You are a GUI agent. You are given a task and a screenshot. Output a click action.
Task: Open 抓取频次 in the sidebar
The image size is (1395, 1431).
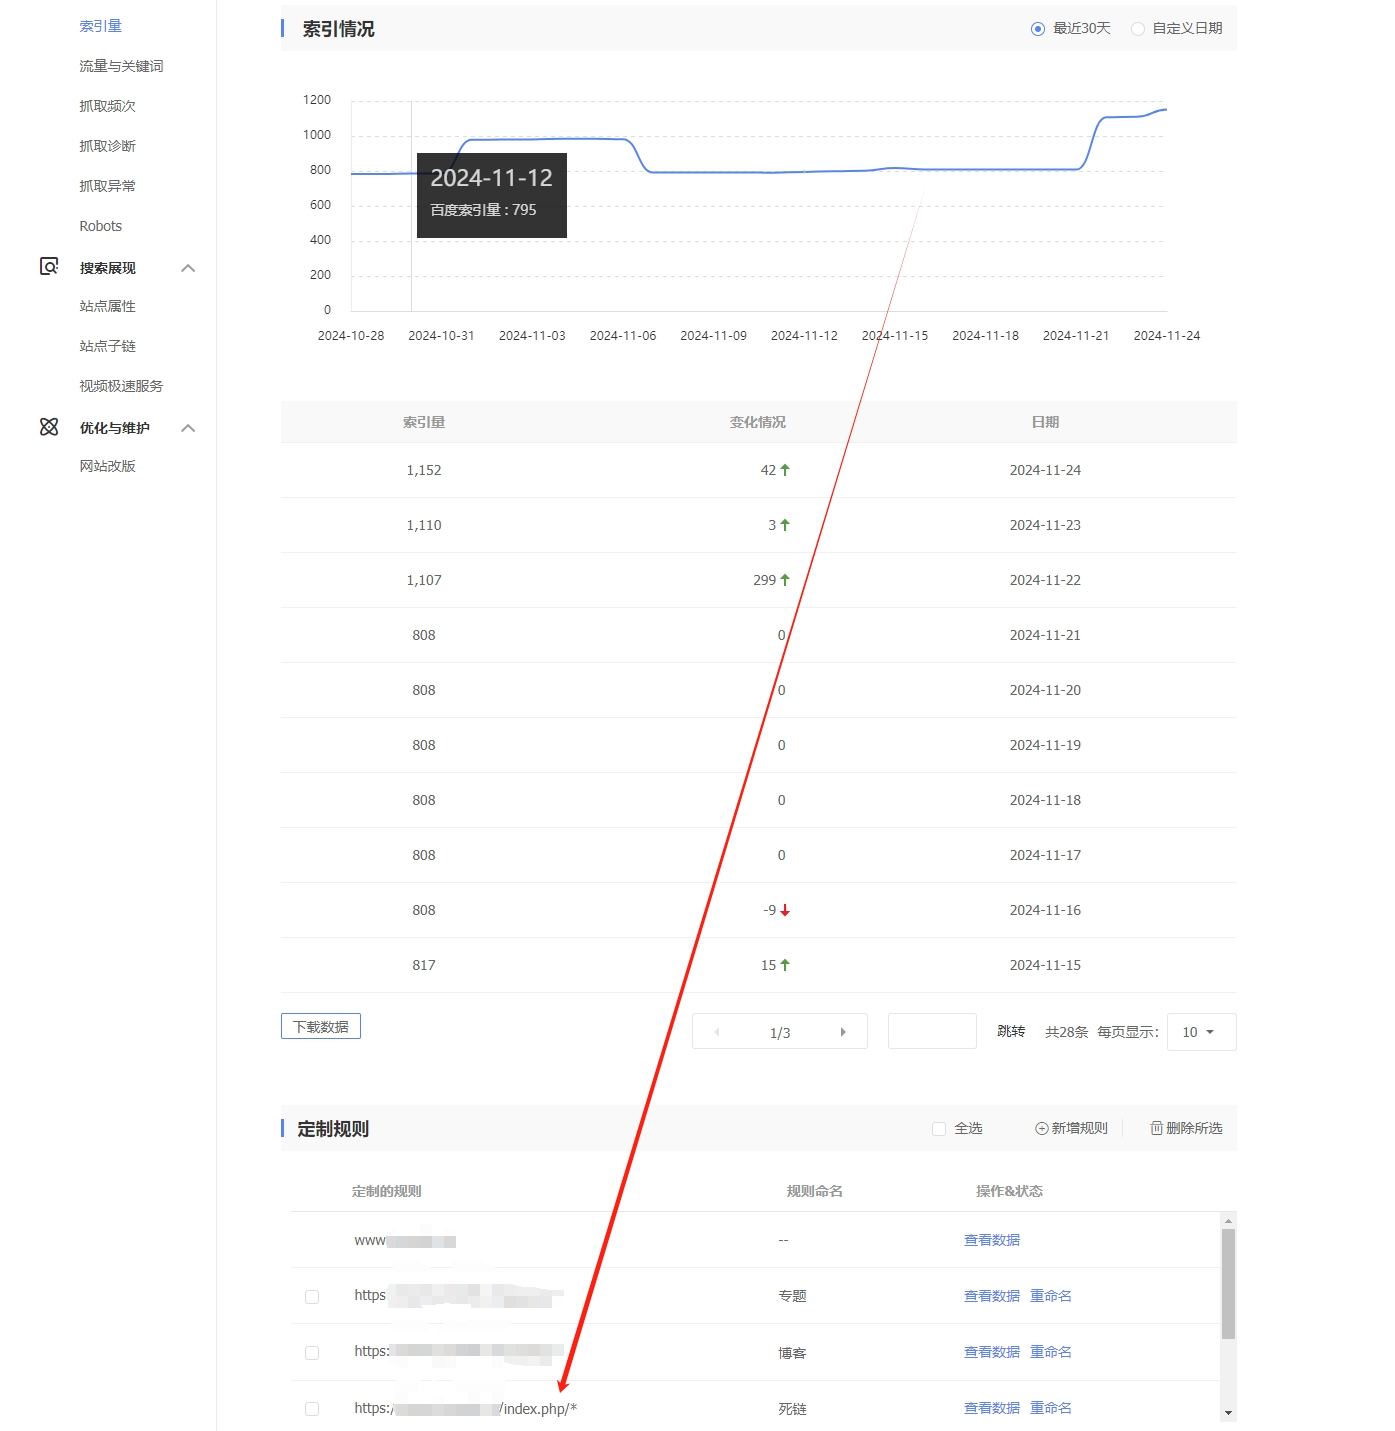pyautogui.click(x=107, y=106)
